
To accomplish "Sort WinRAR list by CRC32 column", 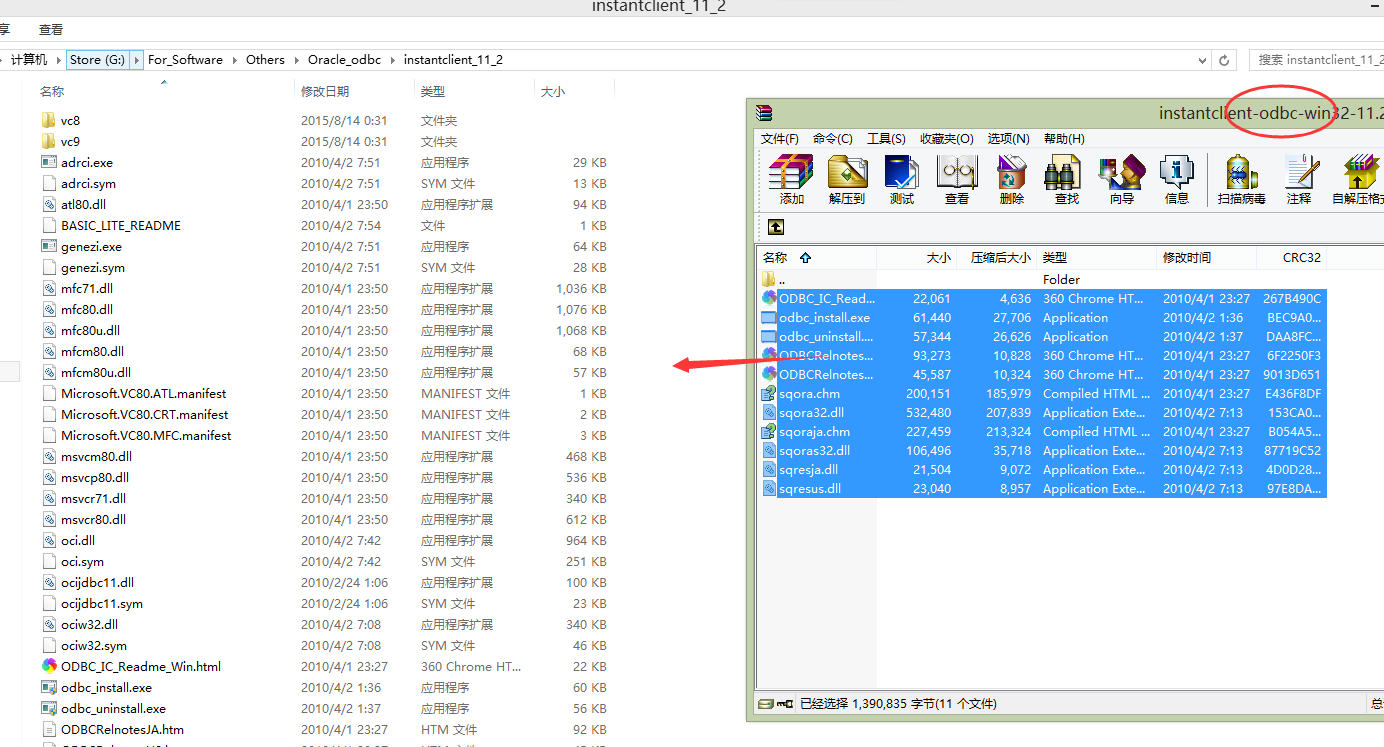I will [1302, 257].
